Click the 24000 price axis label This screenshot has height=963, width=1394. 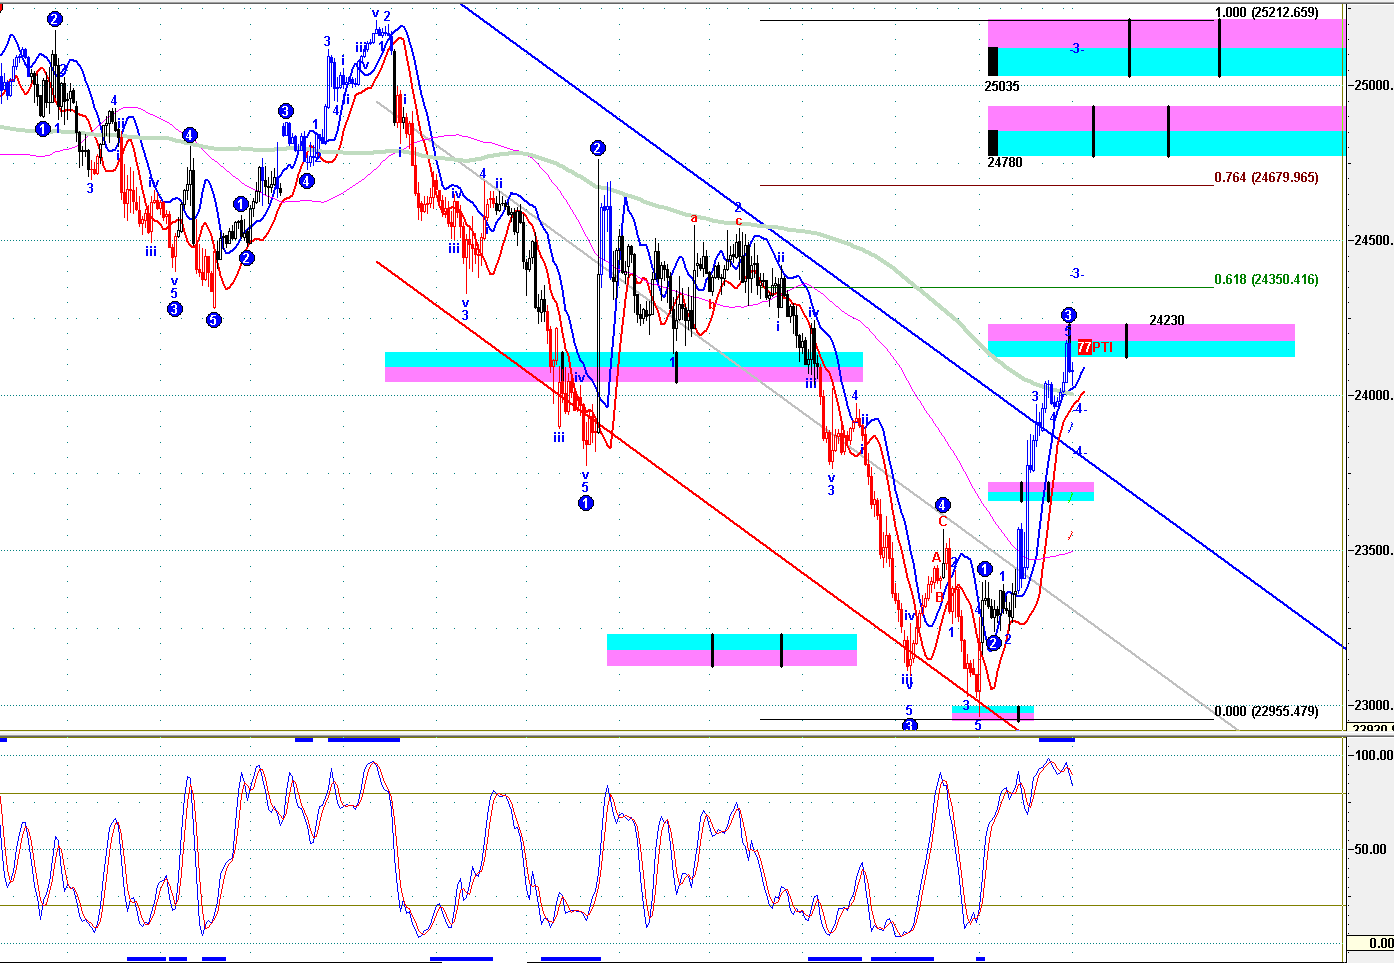[1373, 395]
